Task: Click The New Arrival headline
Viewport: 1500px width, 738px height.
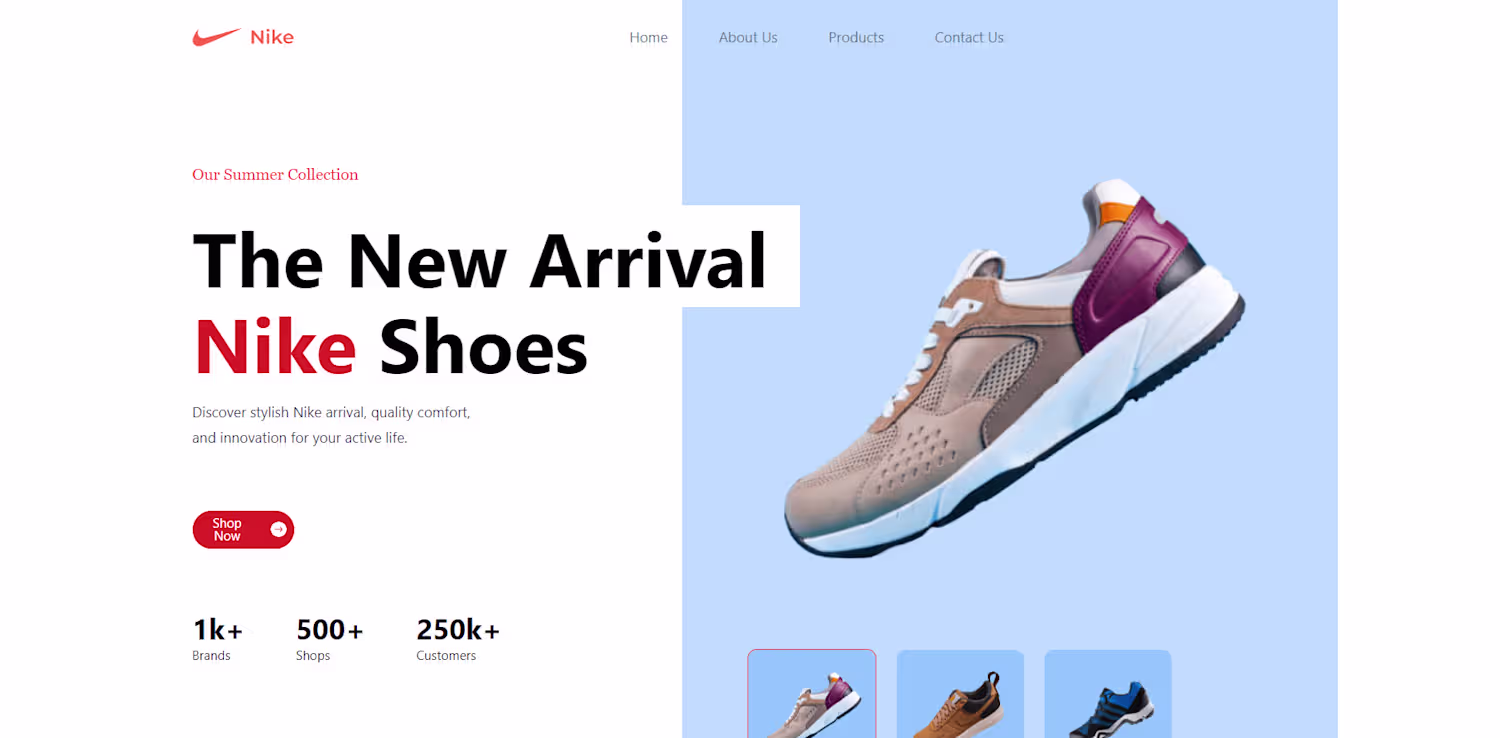Action: (480, 260)
